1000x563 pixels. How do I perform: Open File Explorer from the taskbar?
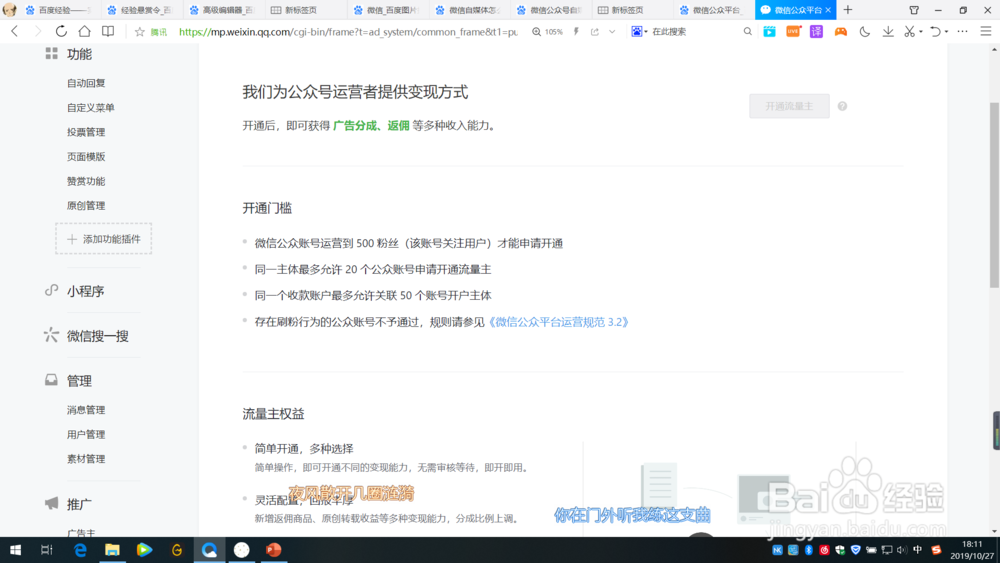click(112, 550)
